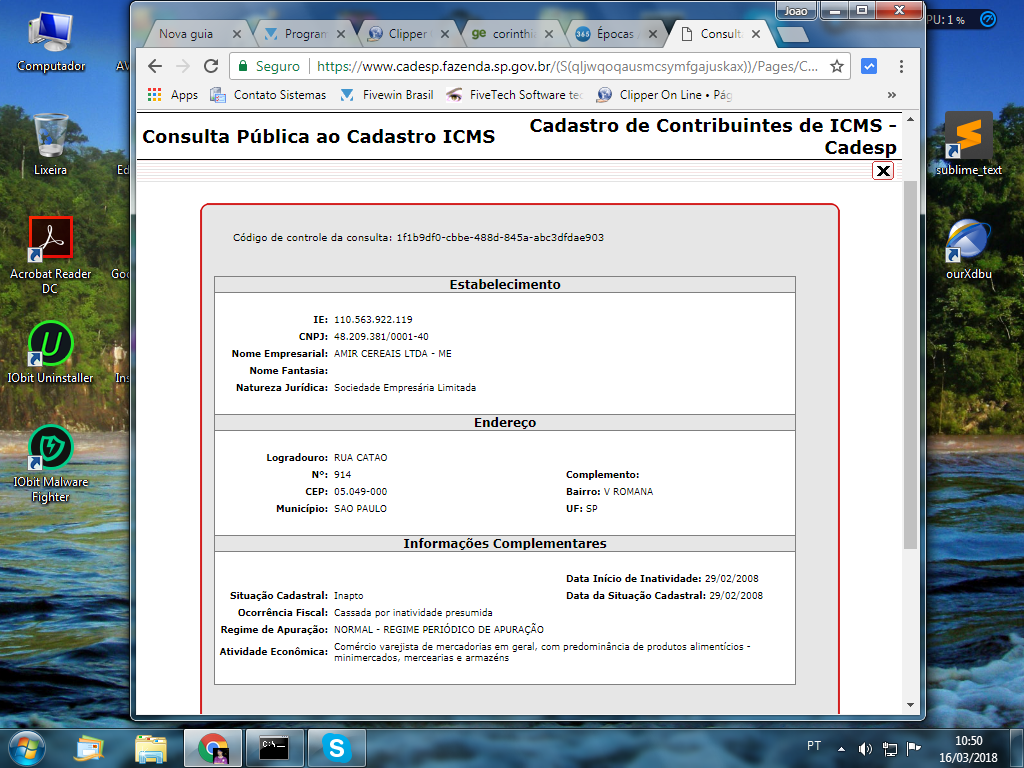Open the Computador desktop icon
This screenshot has height=768, width=1024.
point(51,42)
